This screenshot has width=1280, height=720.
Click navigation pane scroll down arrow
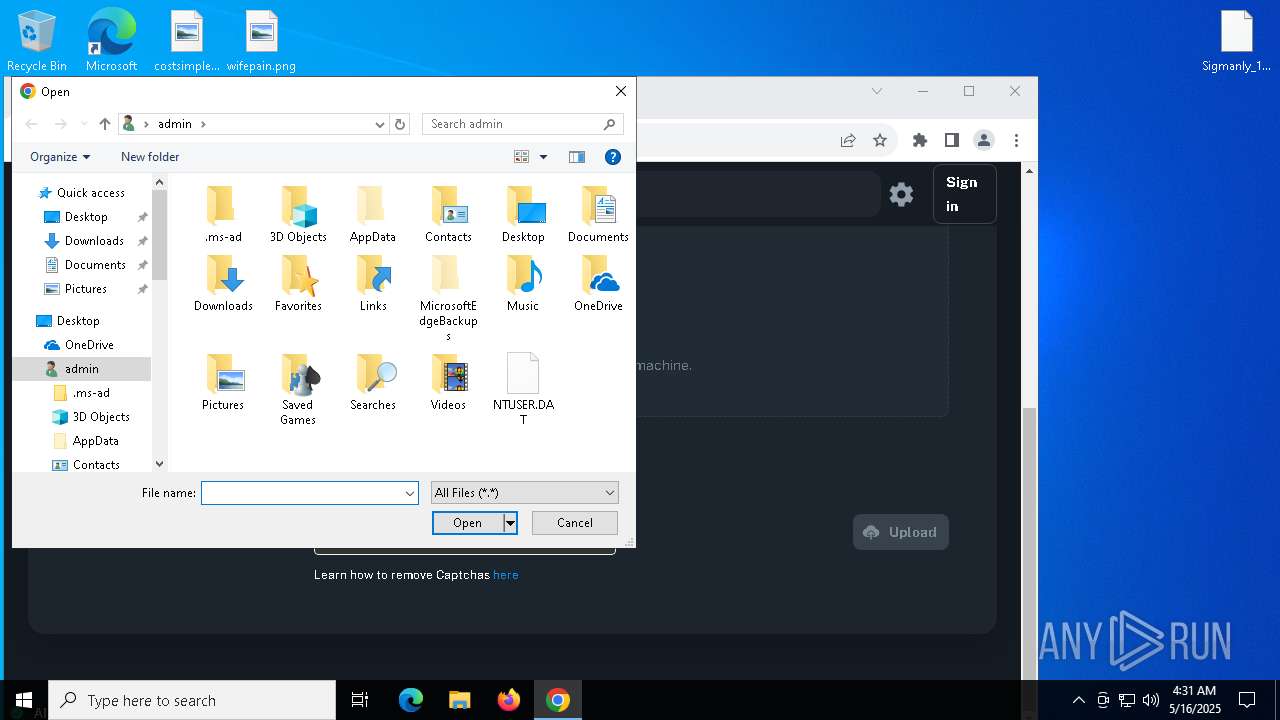tap(159, 464)
